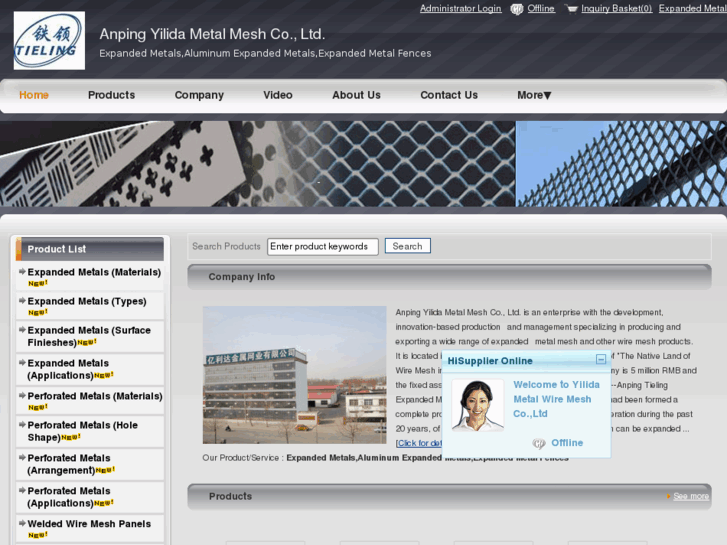This screenshot has width=727, height=545.
Task: Open the Company menu item
Action: pos(199,95)
